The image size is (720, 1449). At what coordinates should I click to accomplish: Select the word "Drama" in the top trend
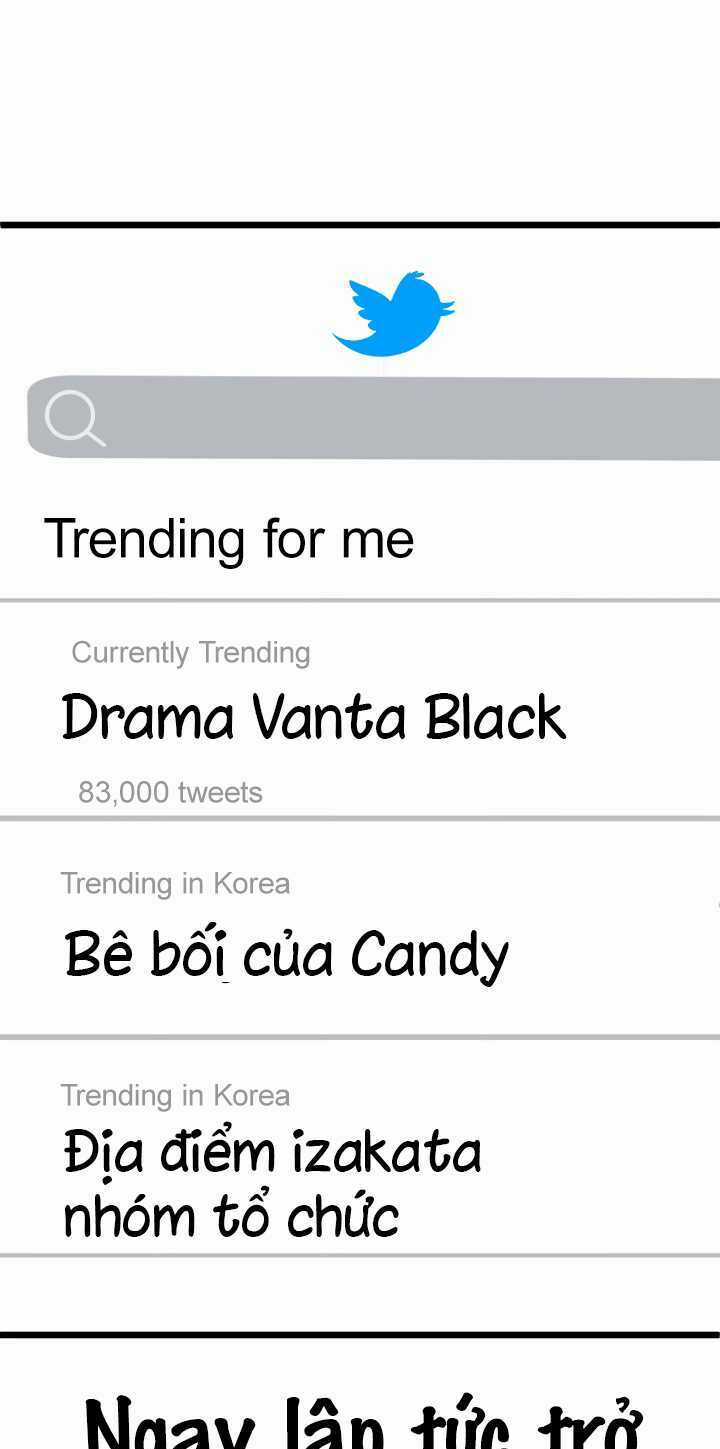coord(148,718)
